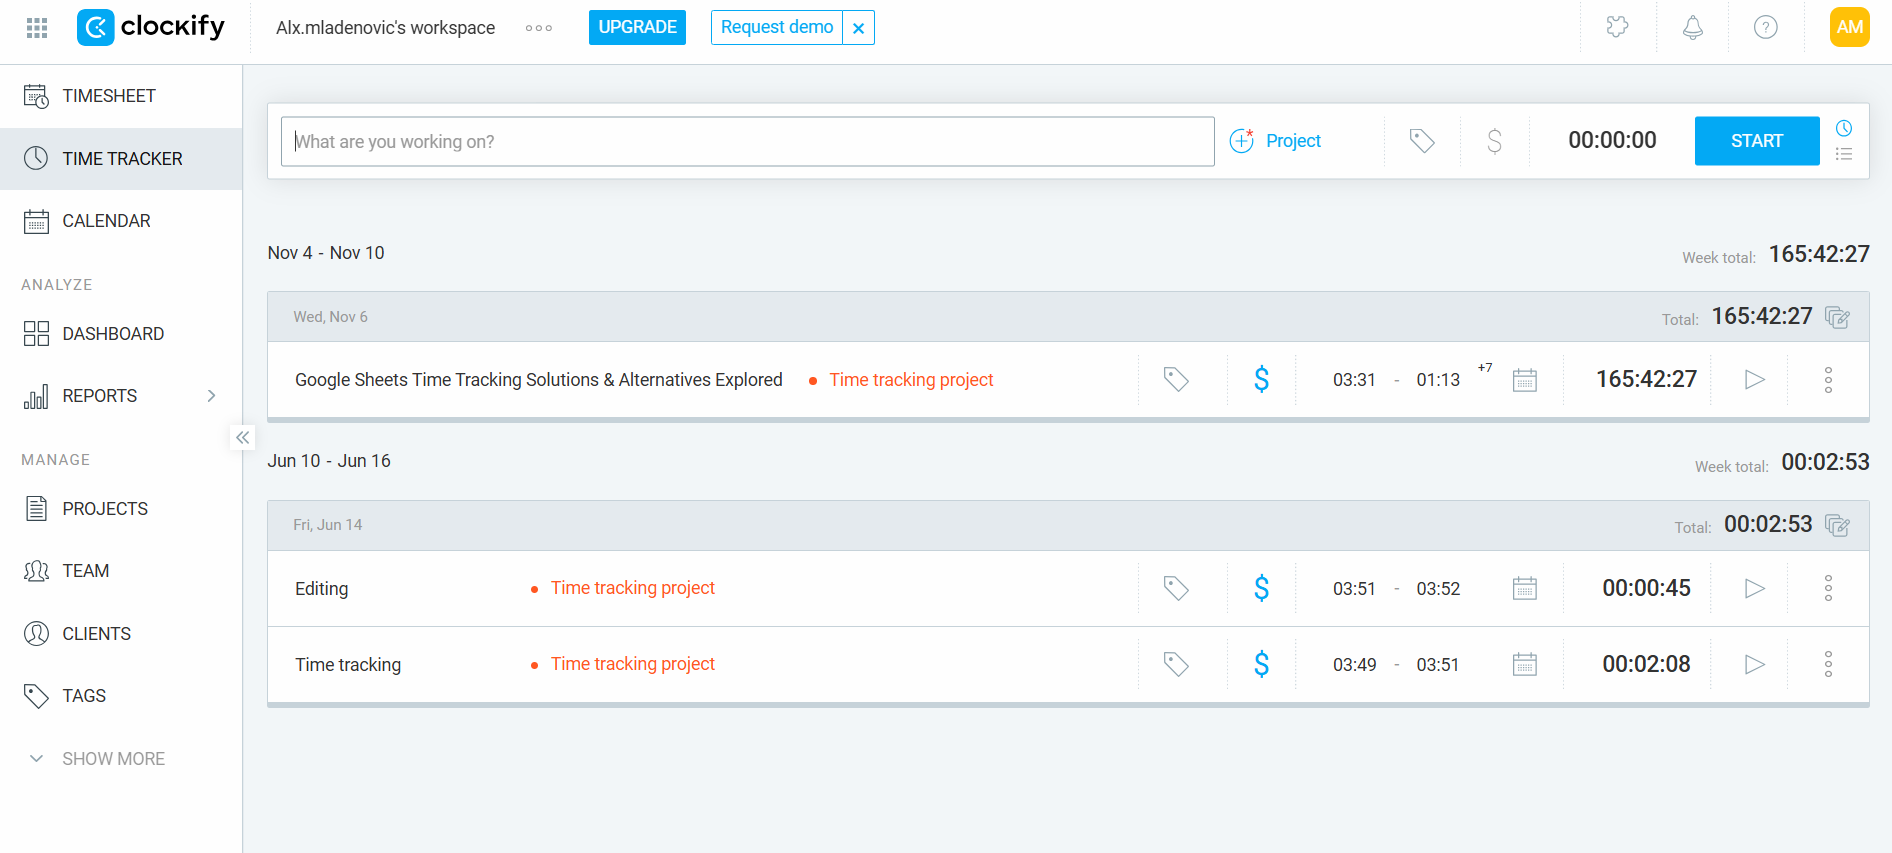Edit duration 00:00:45
Screen dimensions: 1892x853
1646,588
